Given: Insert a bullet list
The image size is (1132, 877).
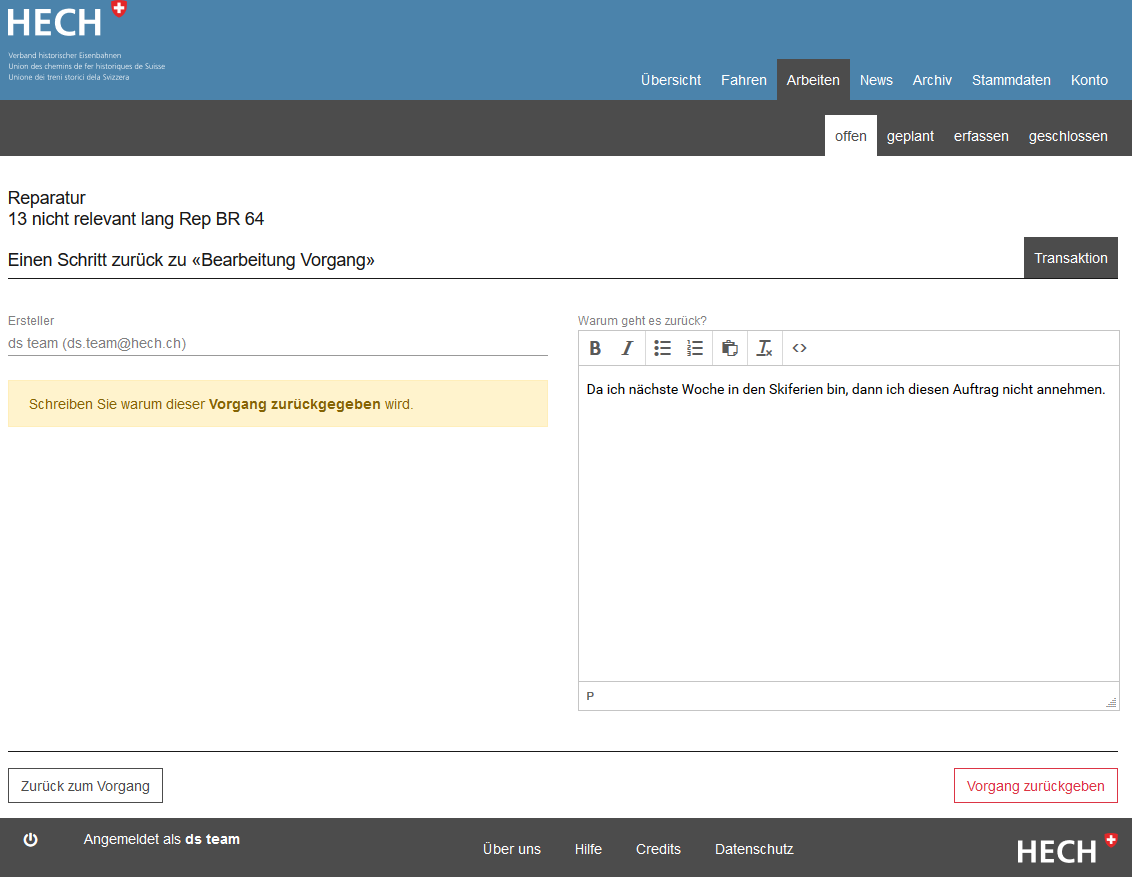Looking at the screenshot, I should click(662, 348).
